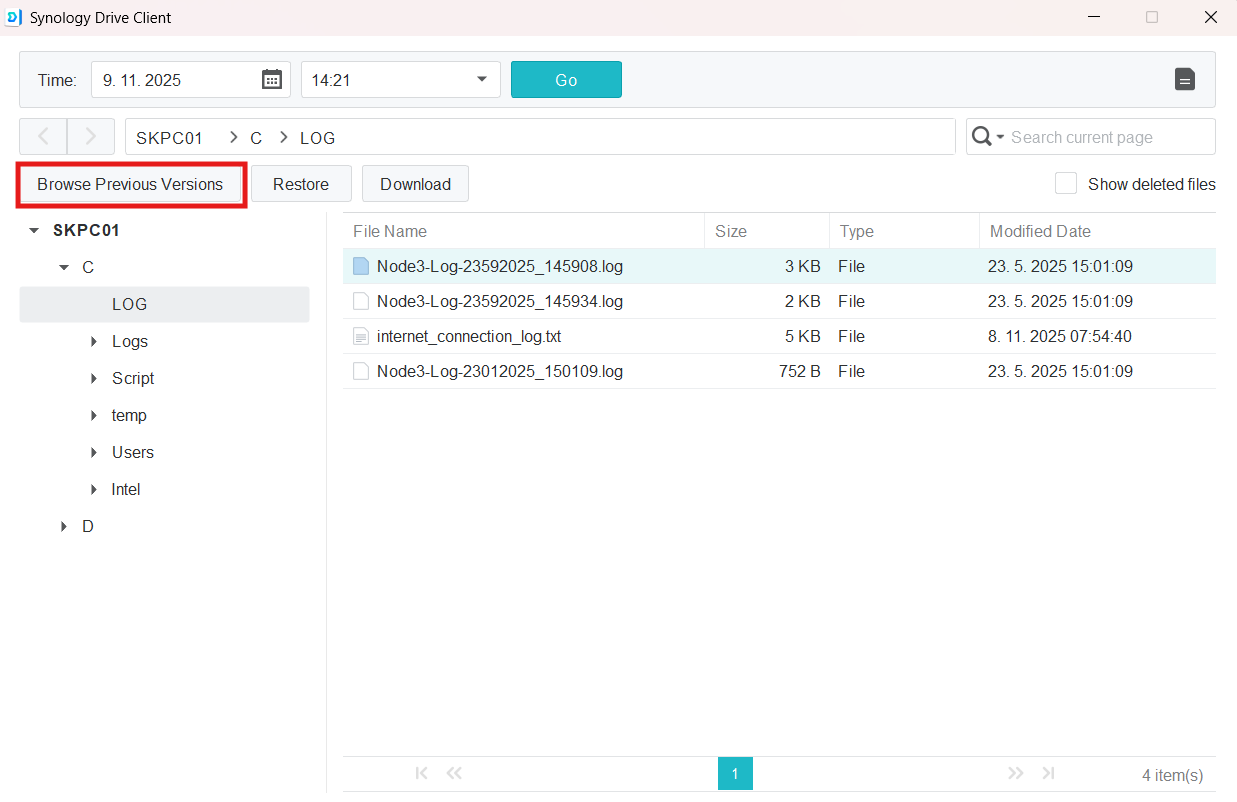Screen dimensions: 1237x802
Task: Sort by File Name column header
Action: tap(390, 231)
